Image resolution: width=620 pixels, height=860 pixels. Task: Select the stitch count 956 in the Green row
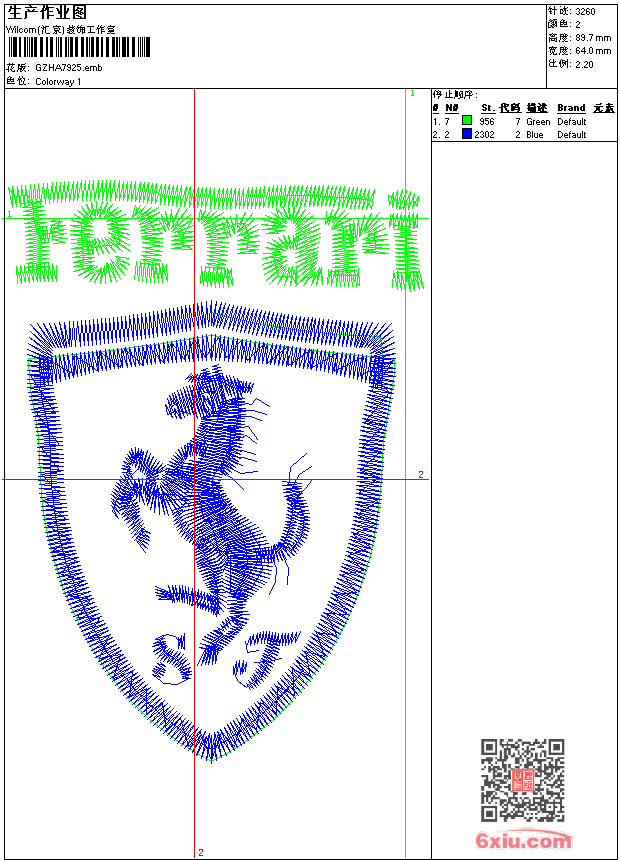pos(487,121)
